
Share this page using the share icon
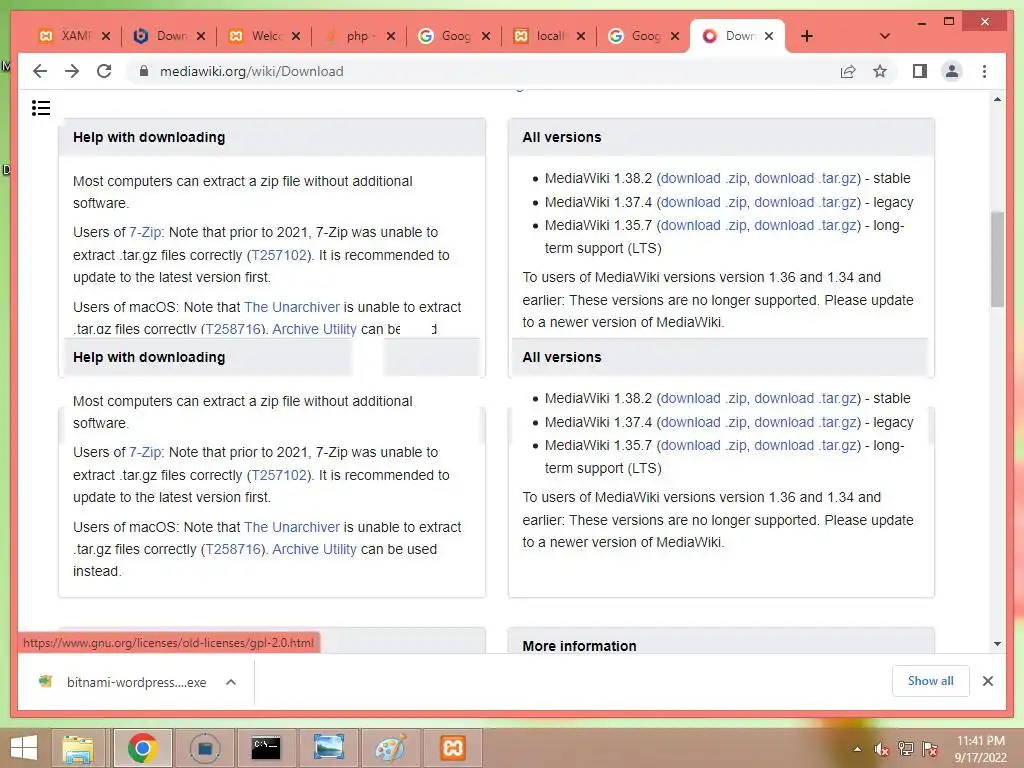848,71
